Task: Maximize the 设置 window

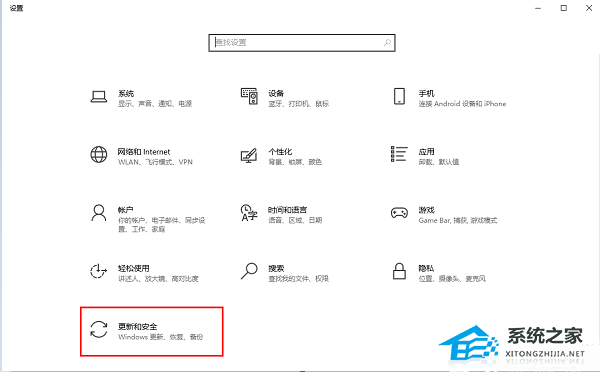Action: click(564, 8)
